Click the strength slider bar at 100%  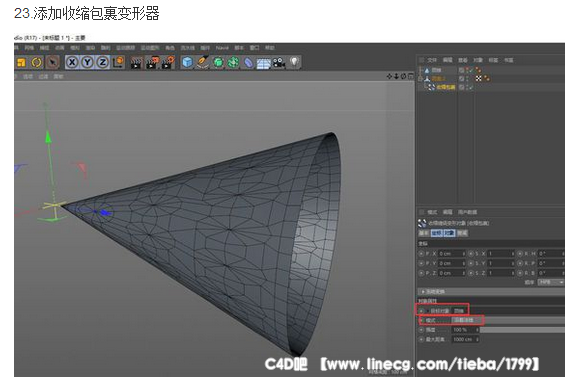point(522,330)
